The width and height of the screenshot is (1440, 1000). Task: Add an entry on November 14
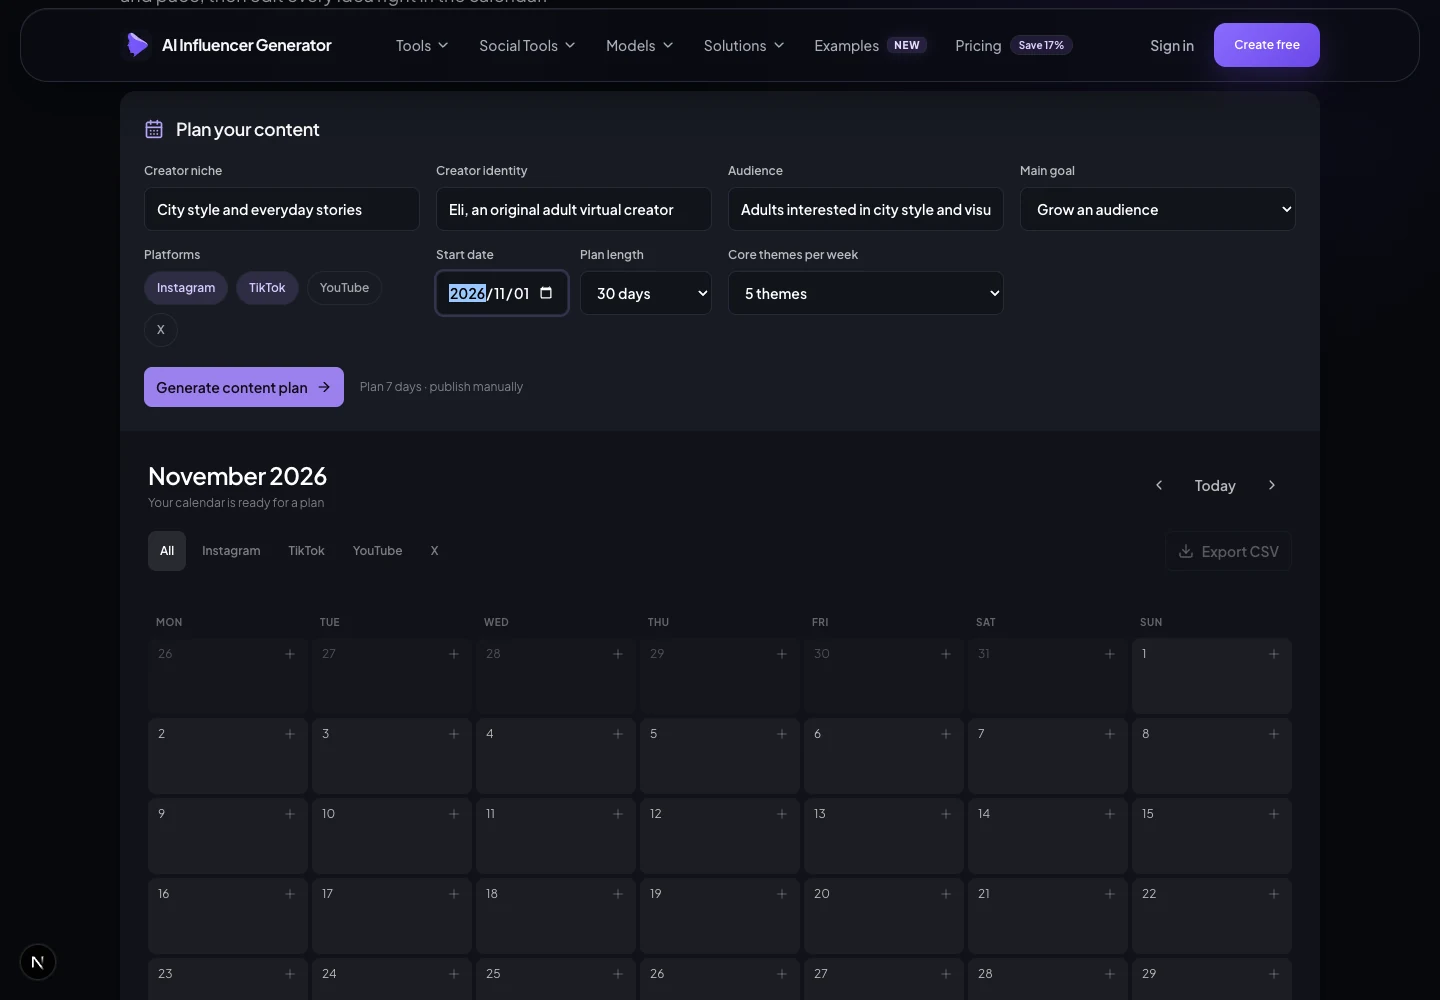1110,814
